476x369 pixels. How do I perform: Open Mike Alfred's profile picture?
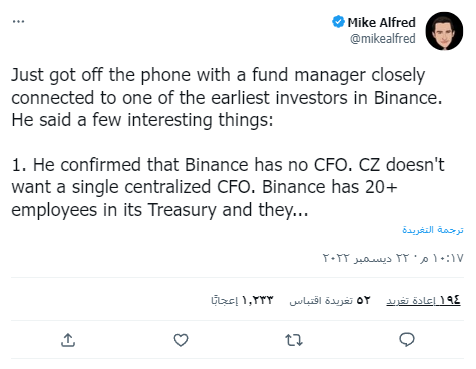coord(444,31)
